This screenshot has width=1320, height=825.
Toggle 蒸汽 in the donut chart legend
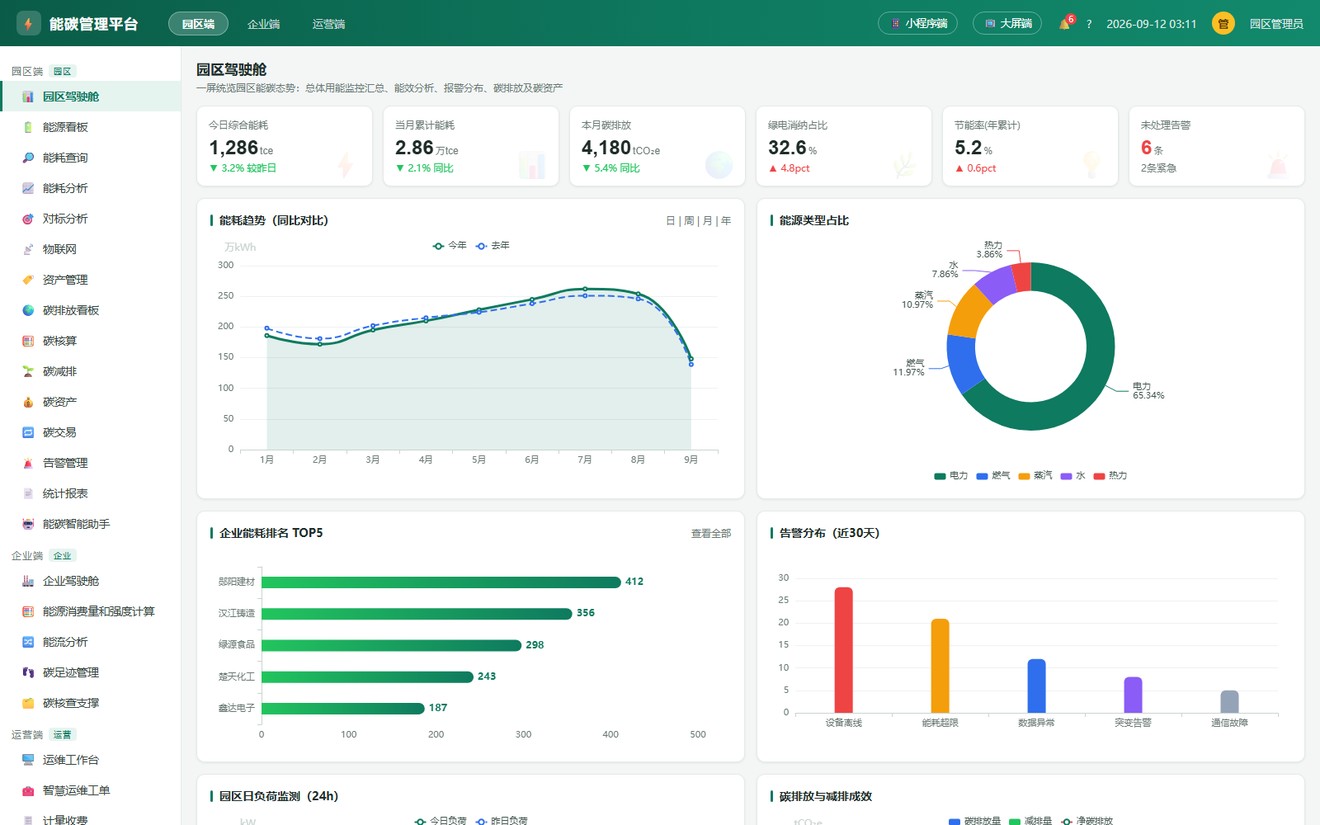[x=1035, y=476]
